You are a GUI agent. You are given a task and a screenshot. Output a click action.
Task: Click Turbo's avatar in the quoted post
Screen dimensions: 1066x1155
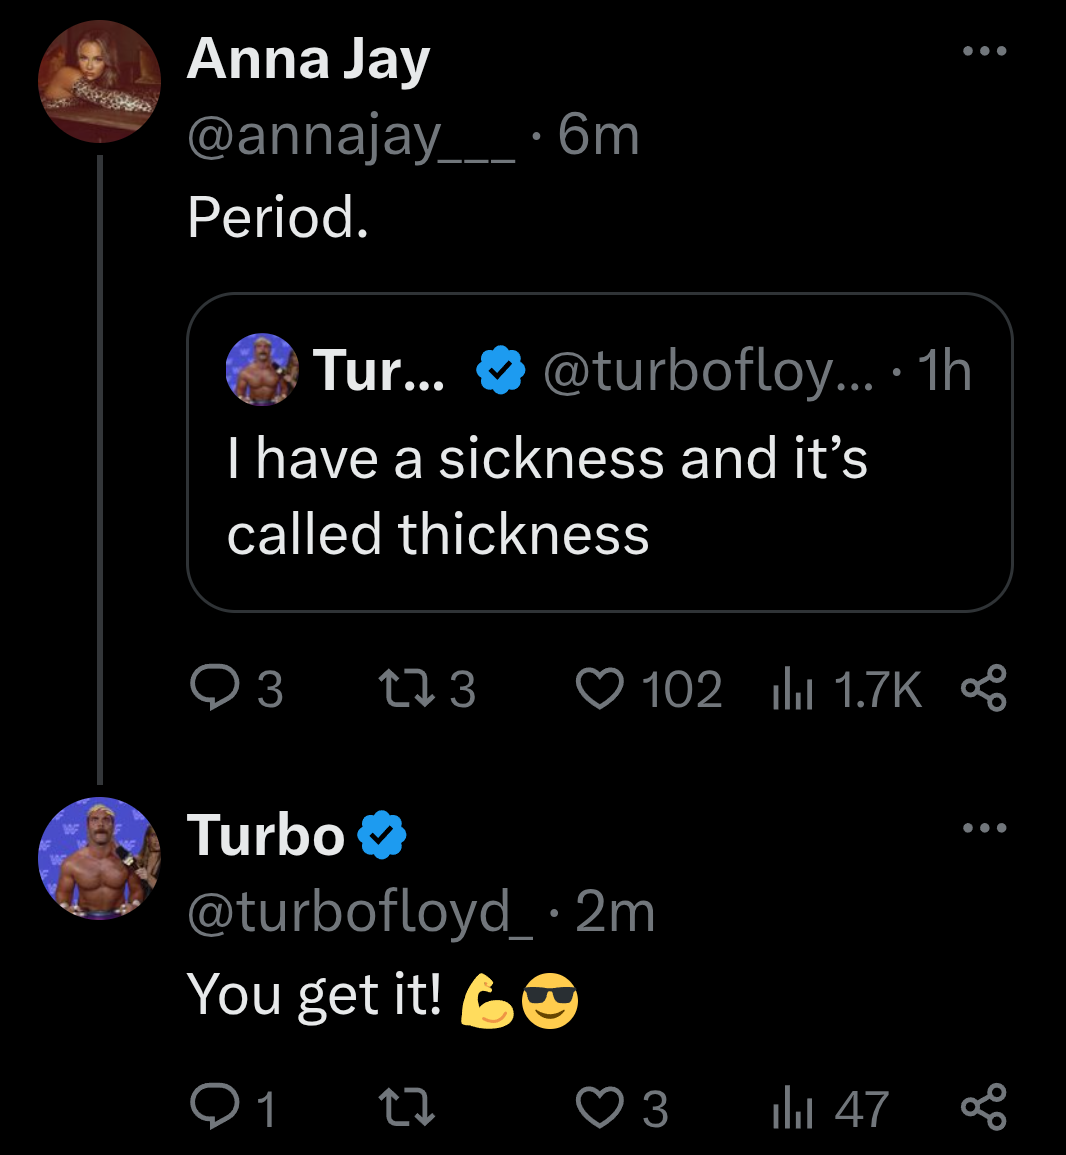(262, 370)
